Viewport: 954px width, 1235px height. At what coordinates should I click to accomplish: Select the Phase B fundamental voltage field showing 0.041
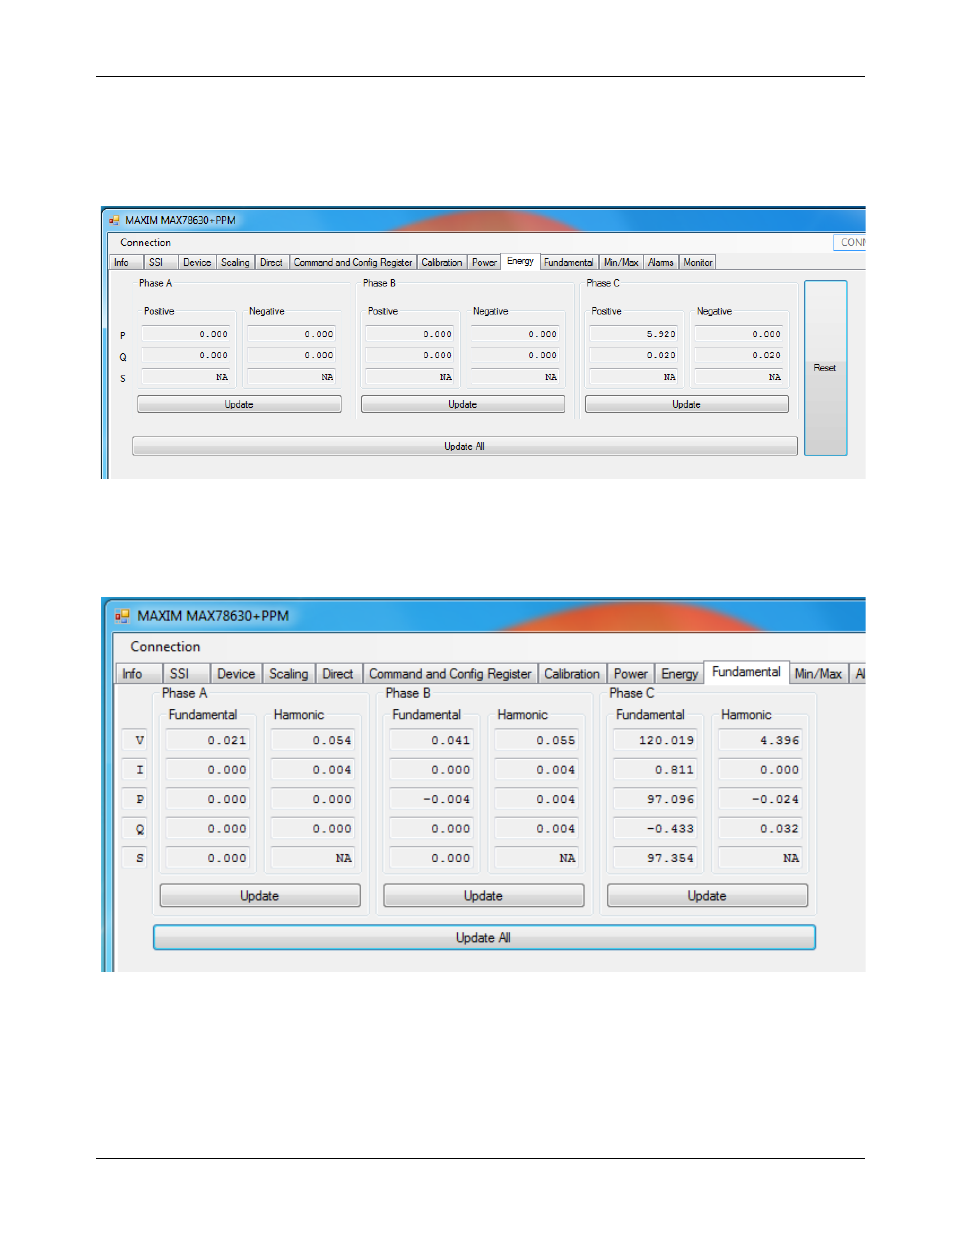click(432, 741)
